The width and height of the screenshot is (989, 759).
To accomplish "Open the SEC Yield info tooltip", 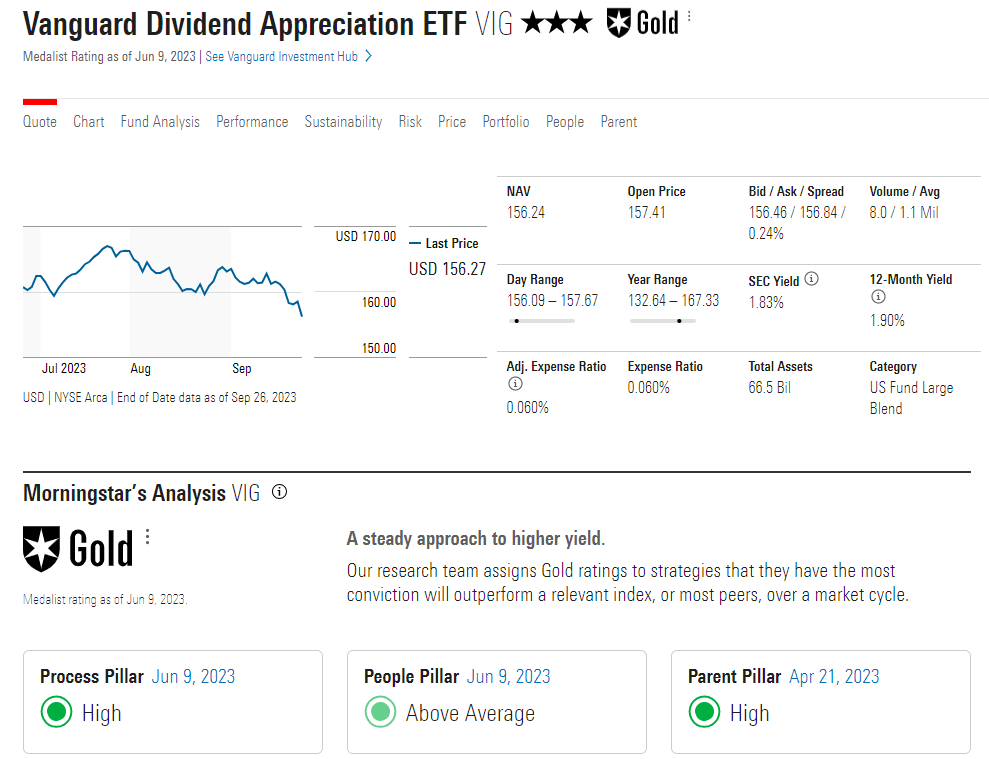I will tap(811, 279).
